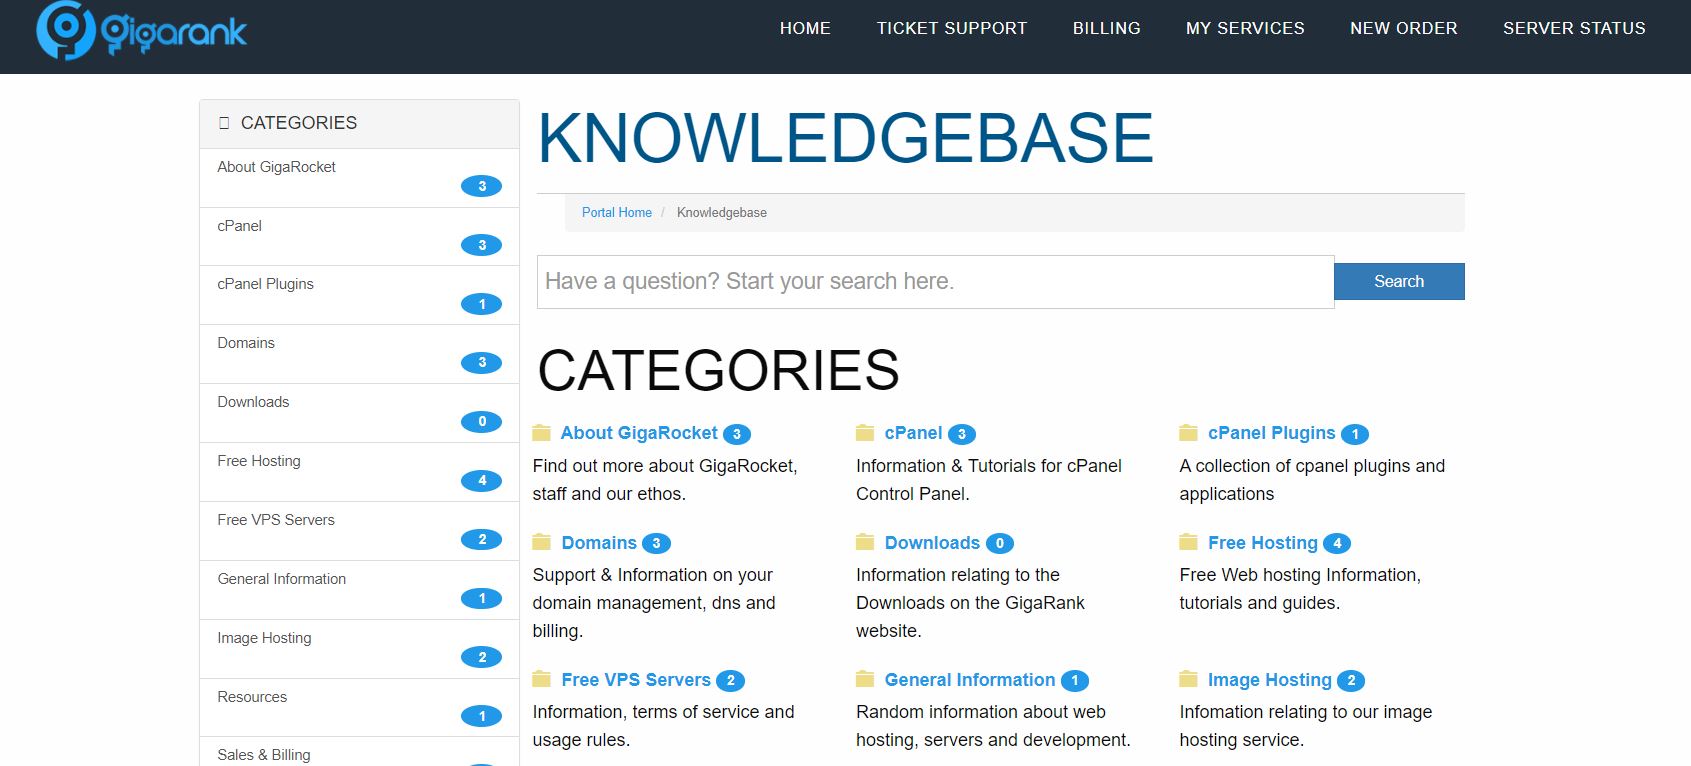Open the cPanel category link in main list
This screenshot has width=1691, height=766.
(913, 433)
